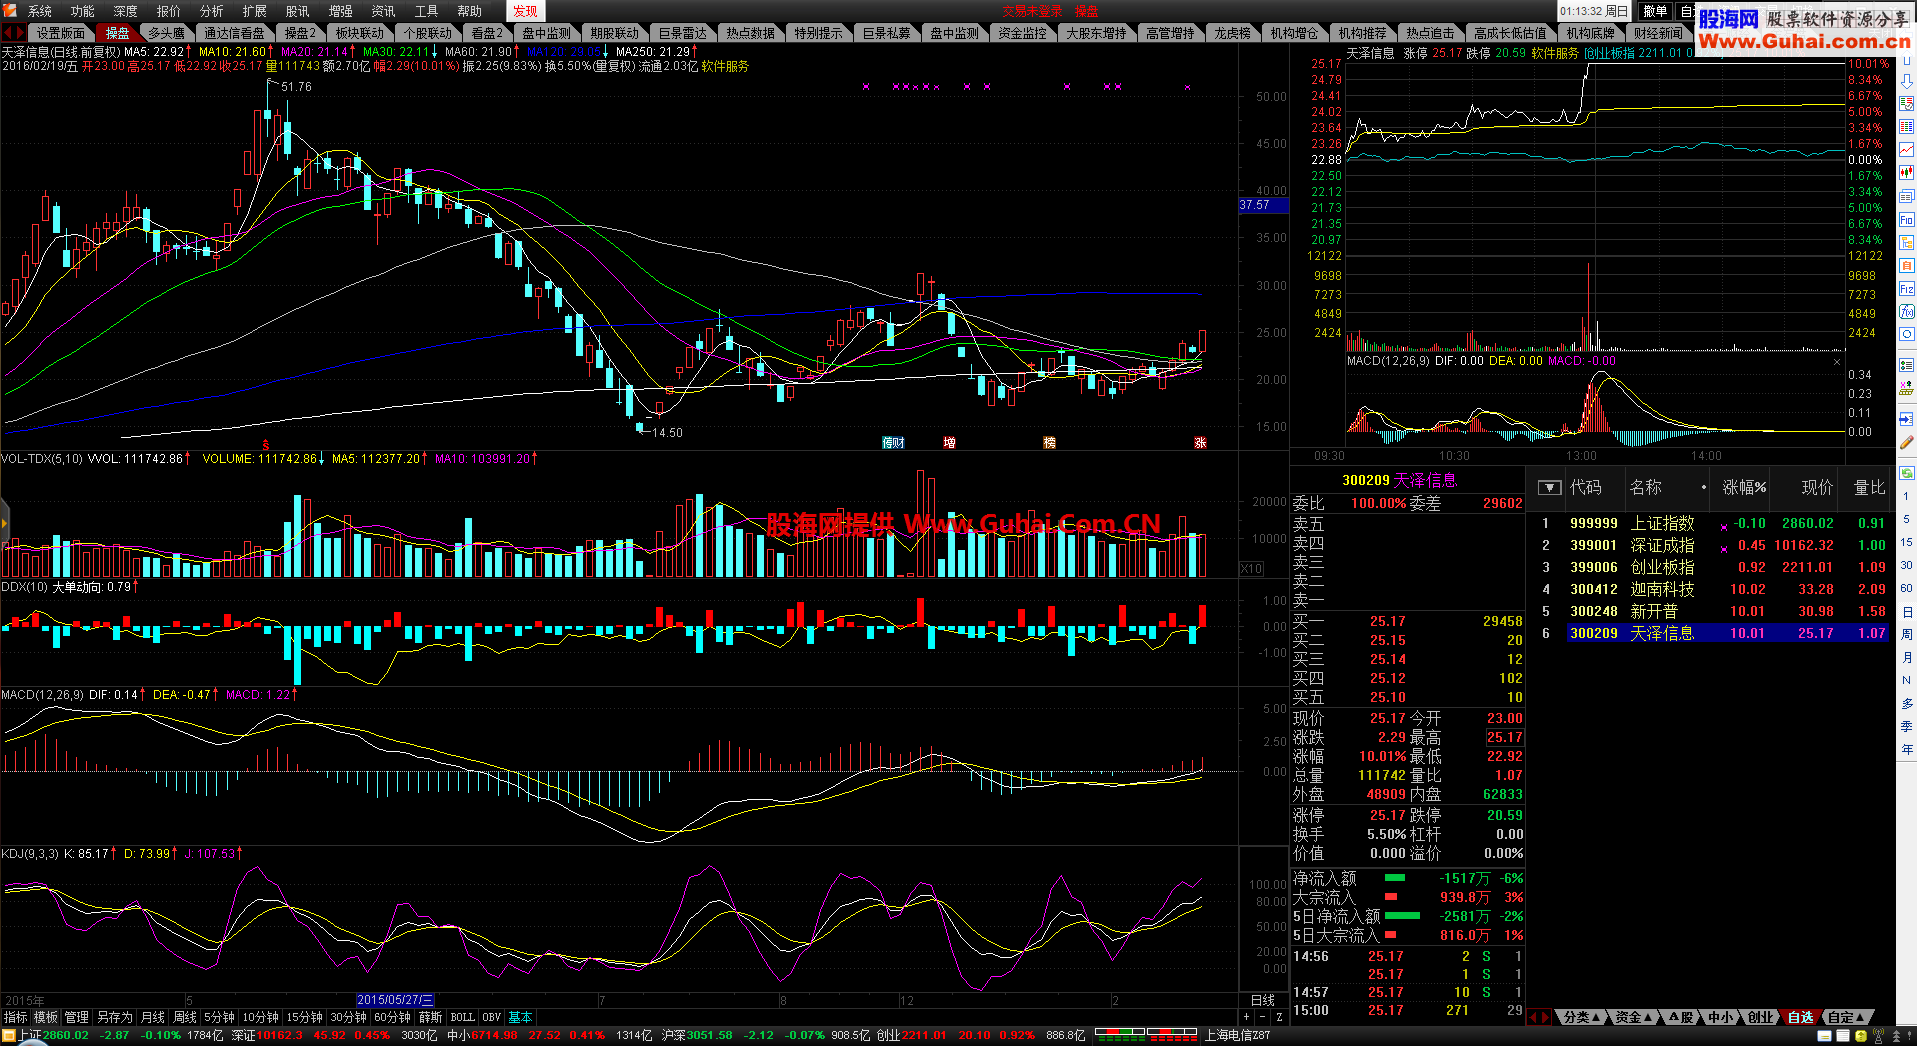
Task: Select the 迦南科技 watchlist row
Action: [x=1709, y=589]
